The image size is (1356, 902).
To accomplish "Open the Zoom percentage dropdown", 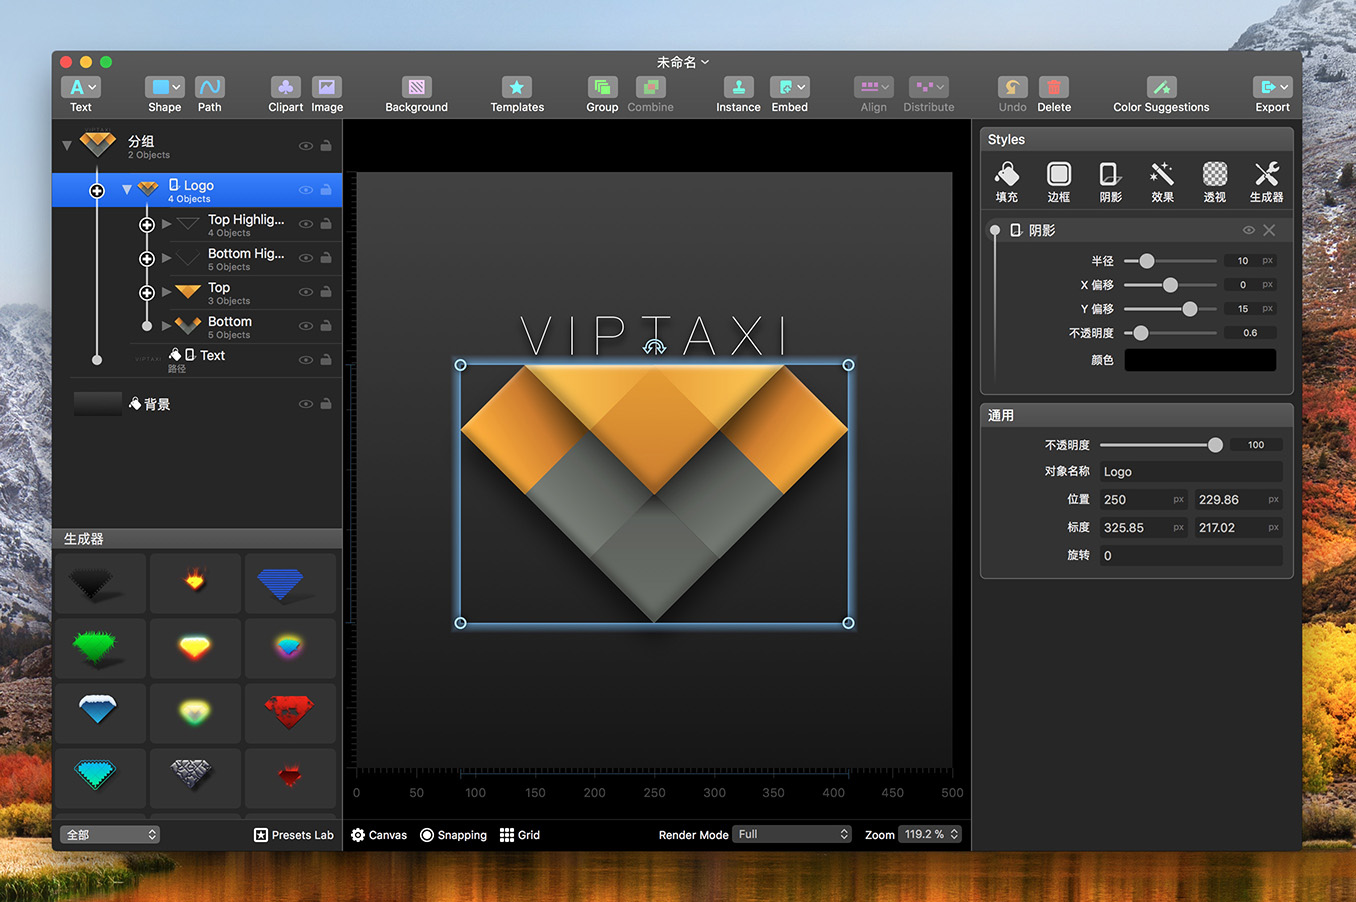I will coord(930,834).
